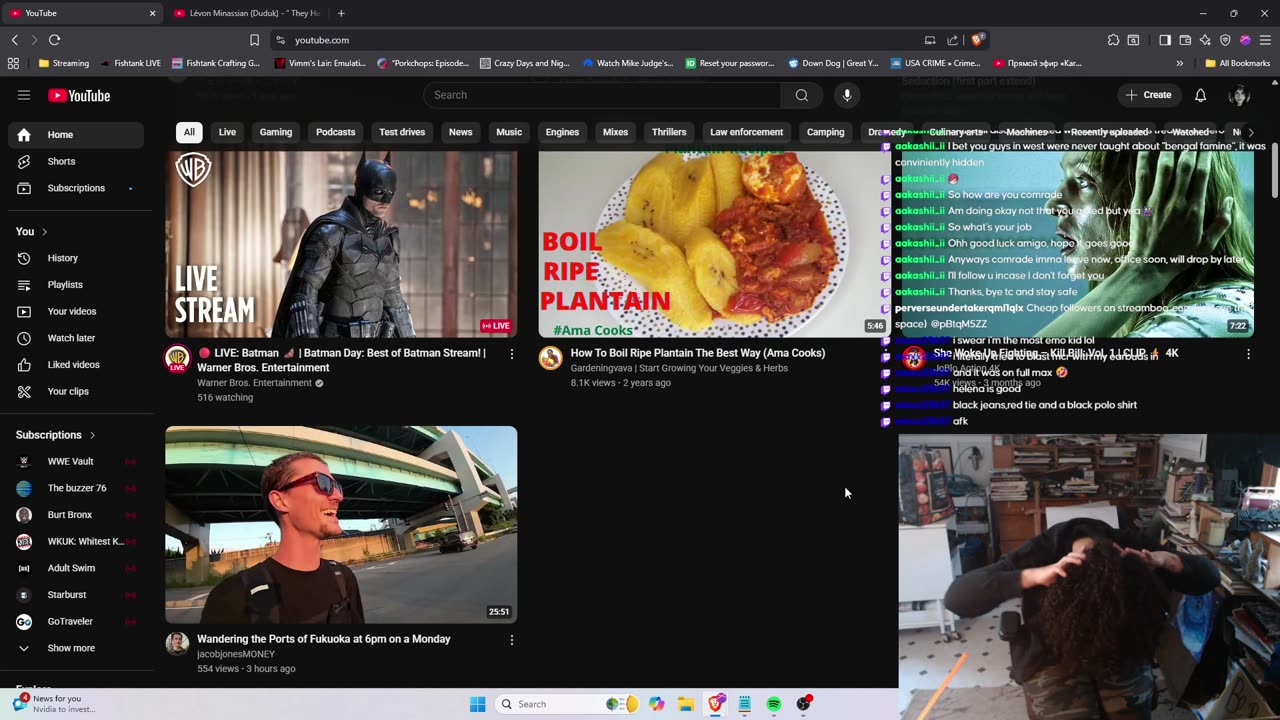Select the Law enforcement filter chip
Image resolution: width=1280 pixels, height=720 pixels.
coord(747,132)
